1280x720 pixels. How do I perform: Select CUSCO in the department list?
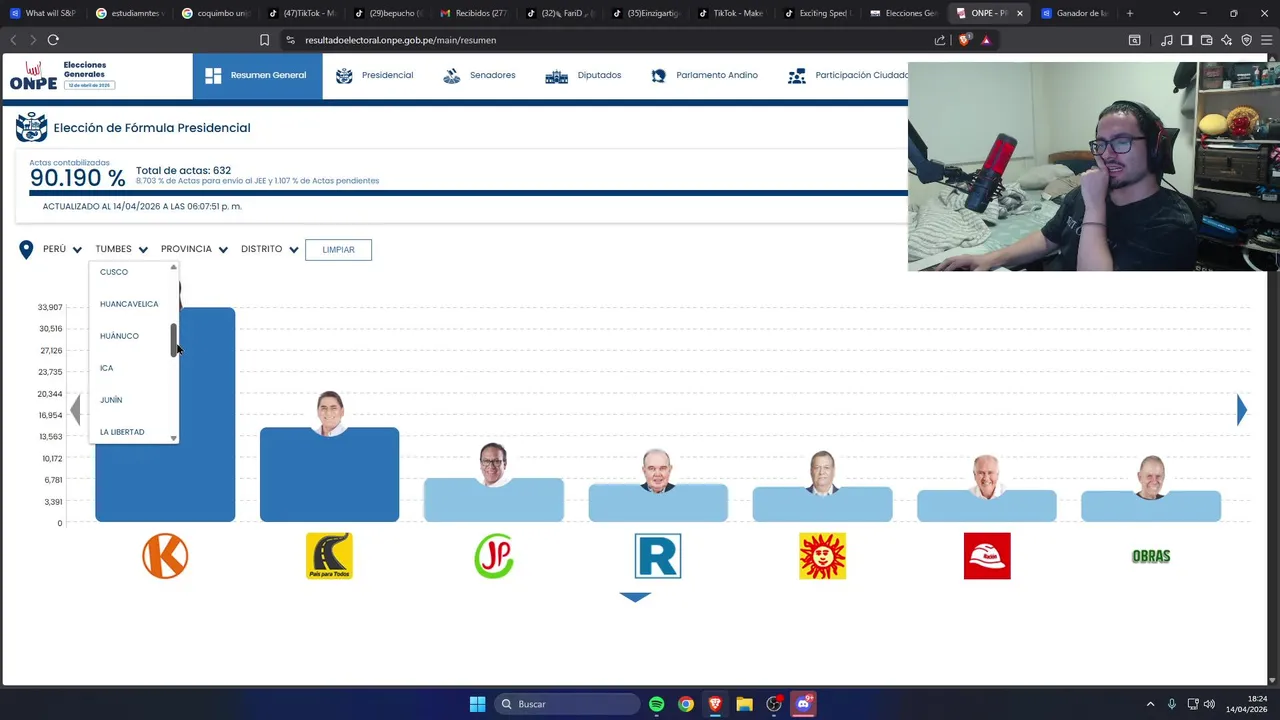pyautogui.click(x=114, y=272)
